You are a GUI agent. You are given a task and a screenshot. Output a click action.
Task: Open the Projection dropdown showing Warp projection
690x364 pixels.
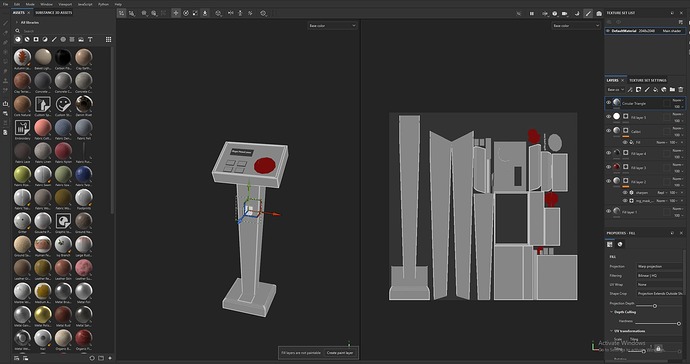point(660,266)
